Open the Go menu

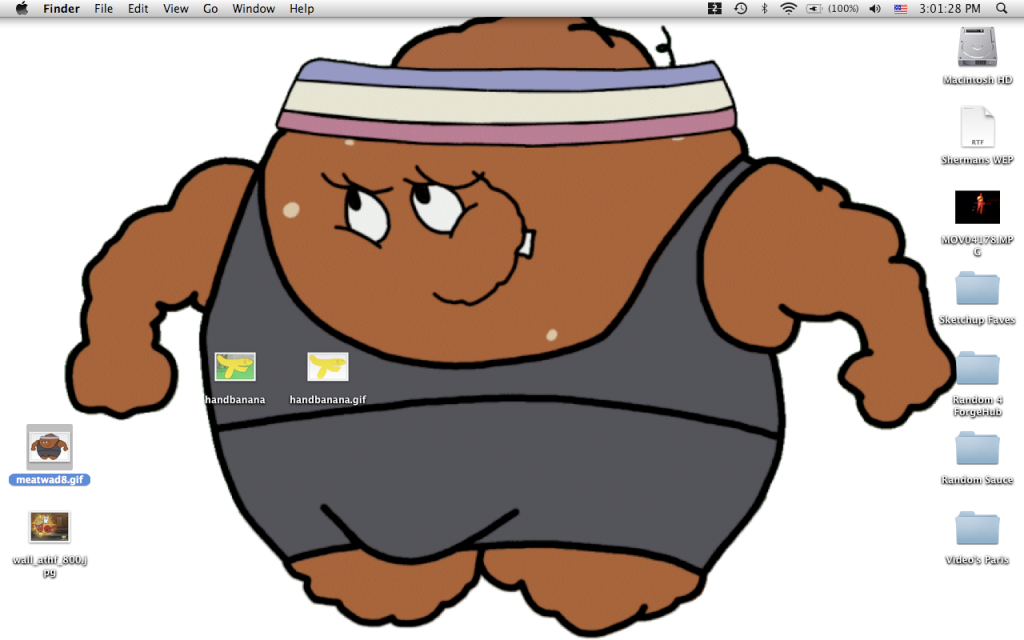coord(210,8)
